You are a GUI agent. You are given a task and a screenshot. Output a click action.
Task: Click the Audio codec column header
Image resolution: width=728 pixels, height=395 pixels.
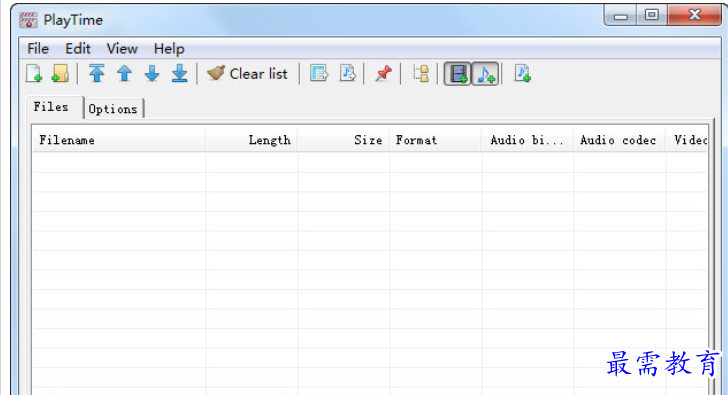[x=619, y=140]
